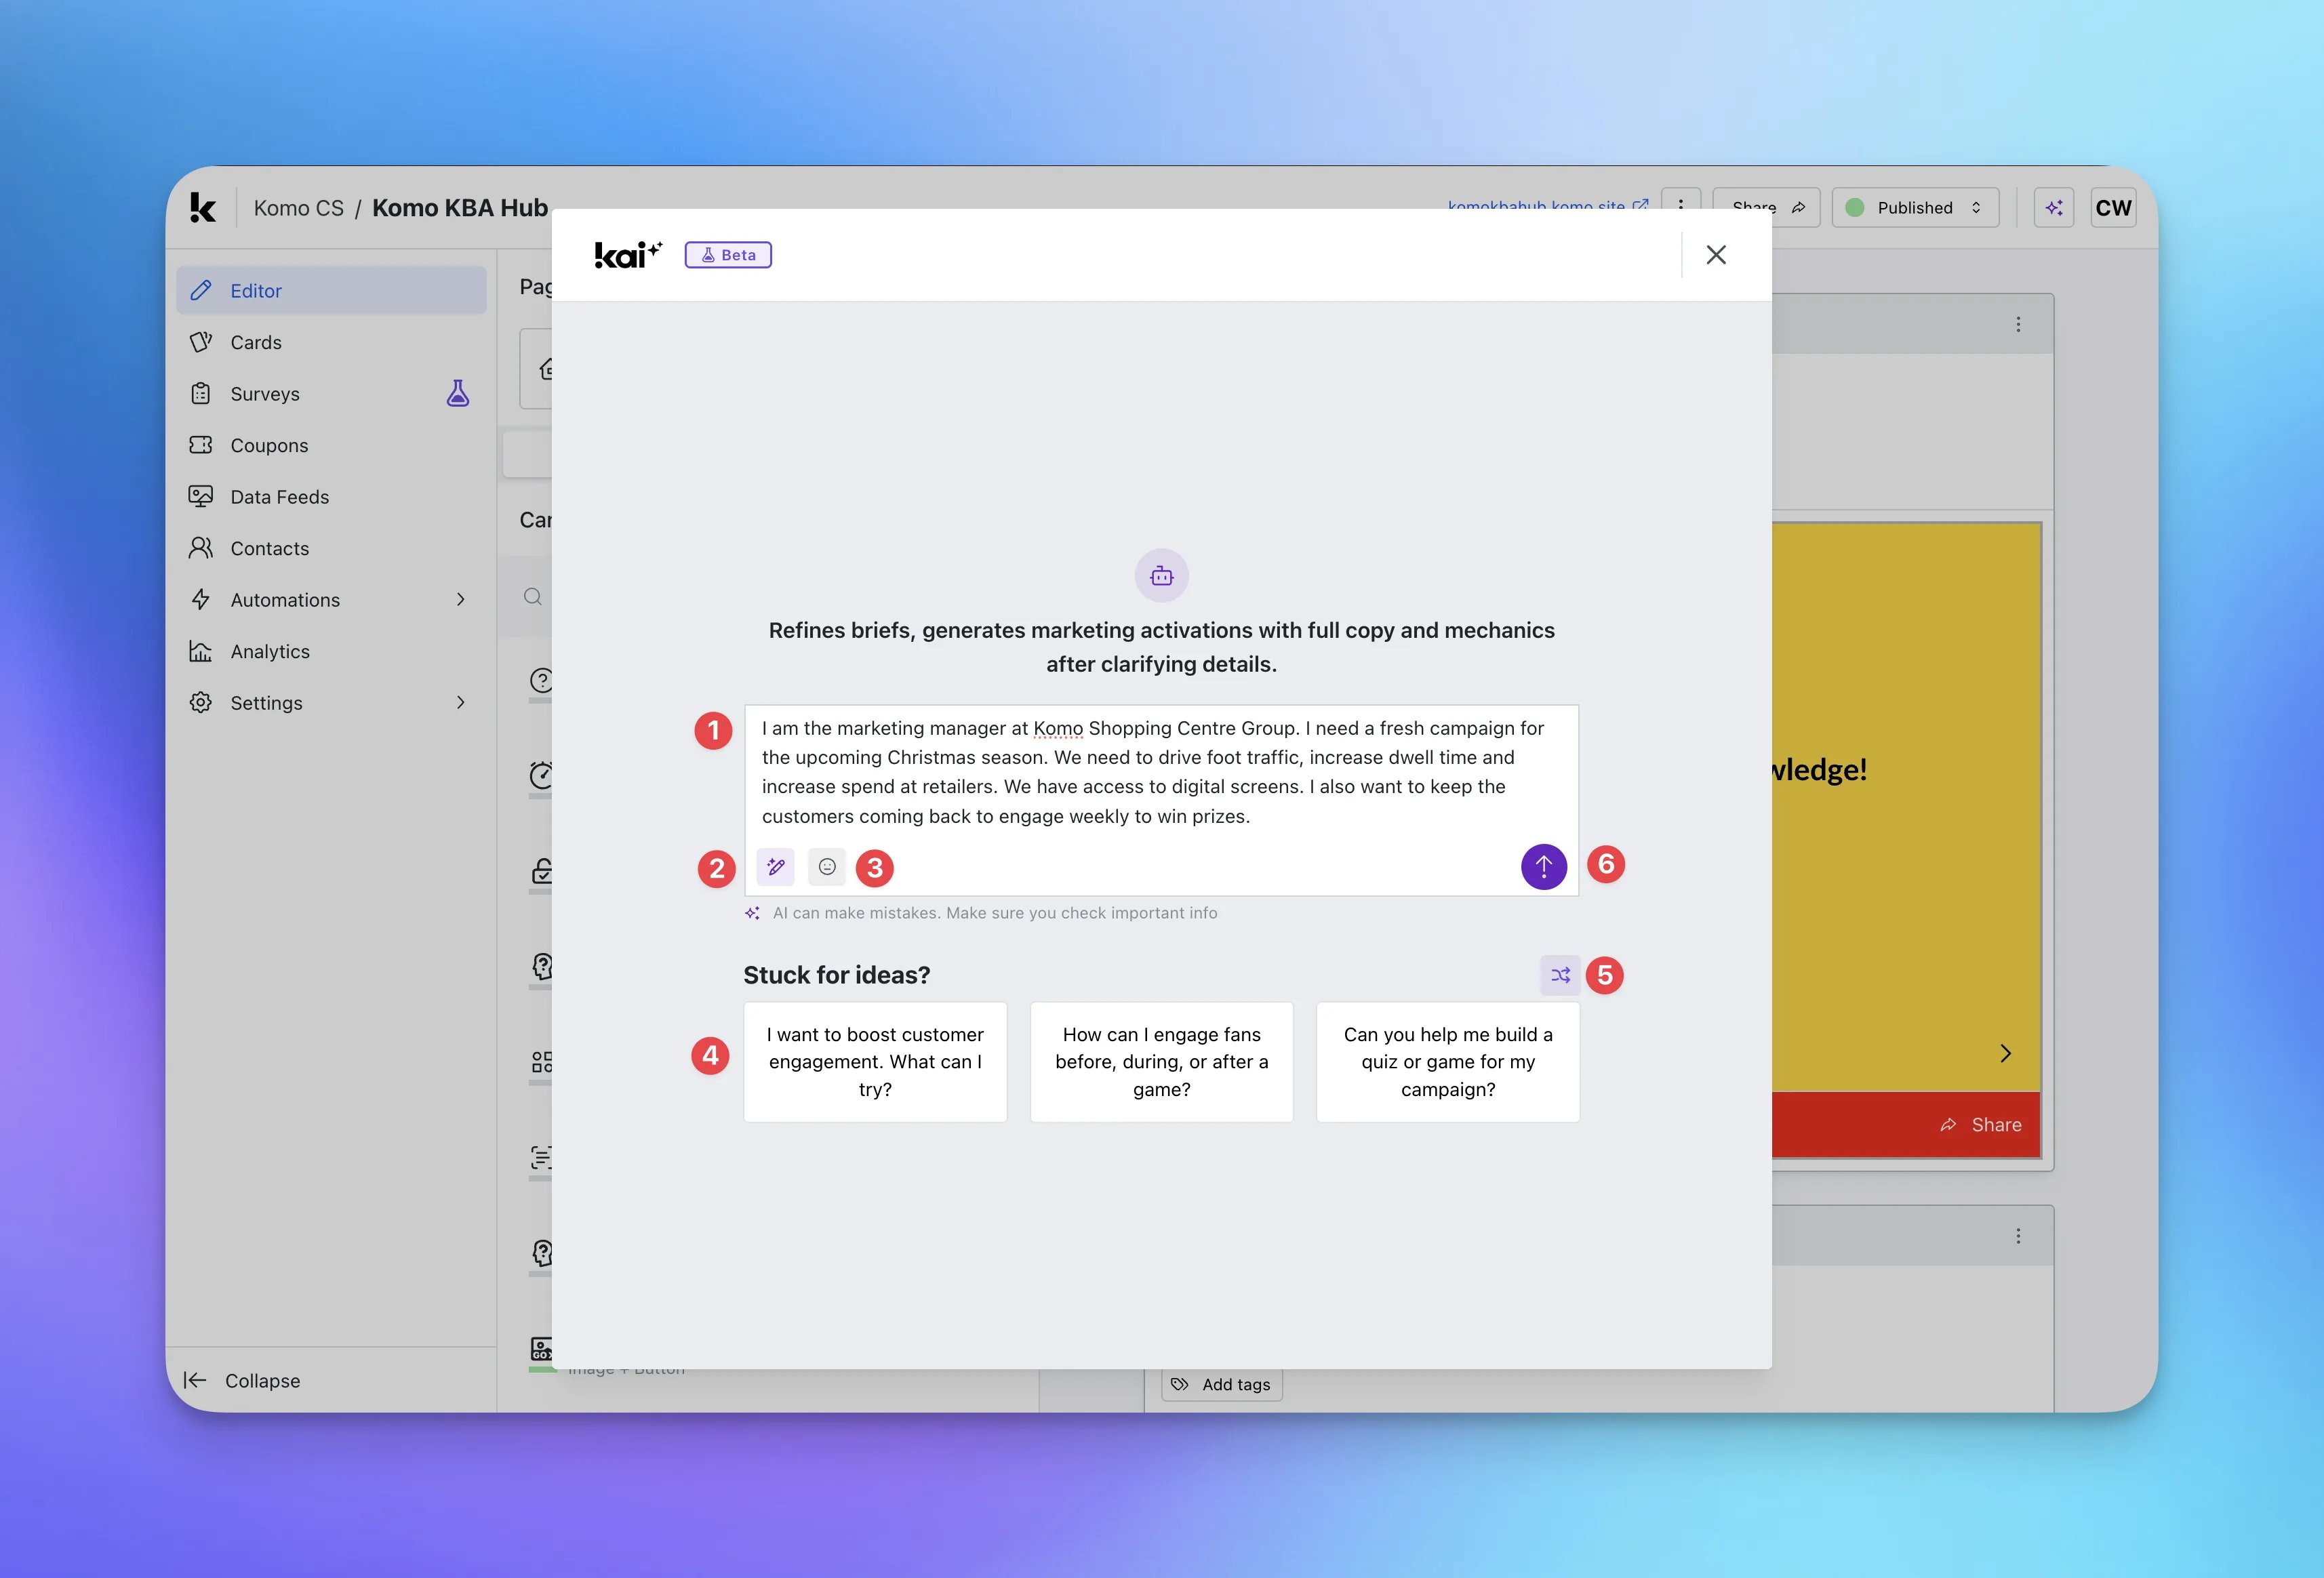Screen dimensions: 2324x1578
Task: Click Share on the red card footer
Action: coord(1980,1125)
